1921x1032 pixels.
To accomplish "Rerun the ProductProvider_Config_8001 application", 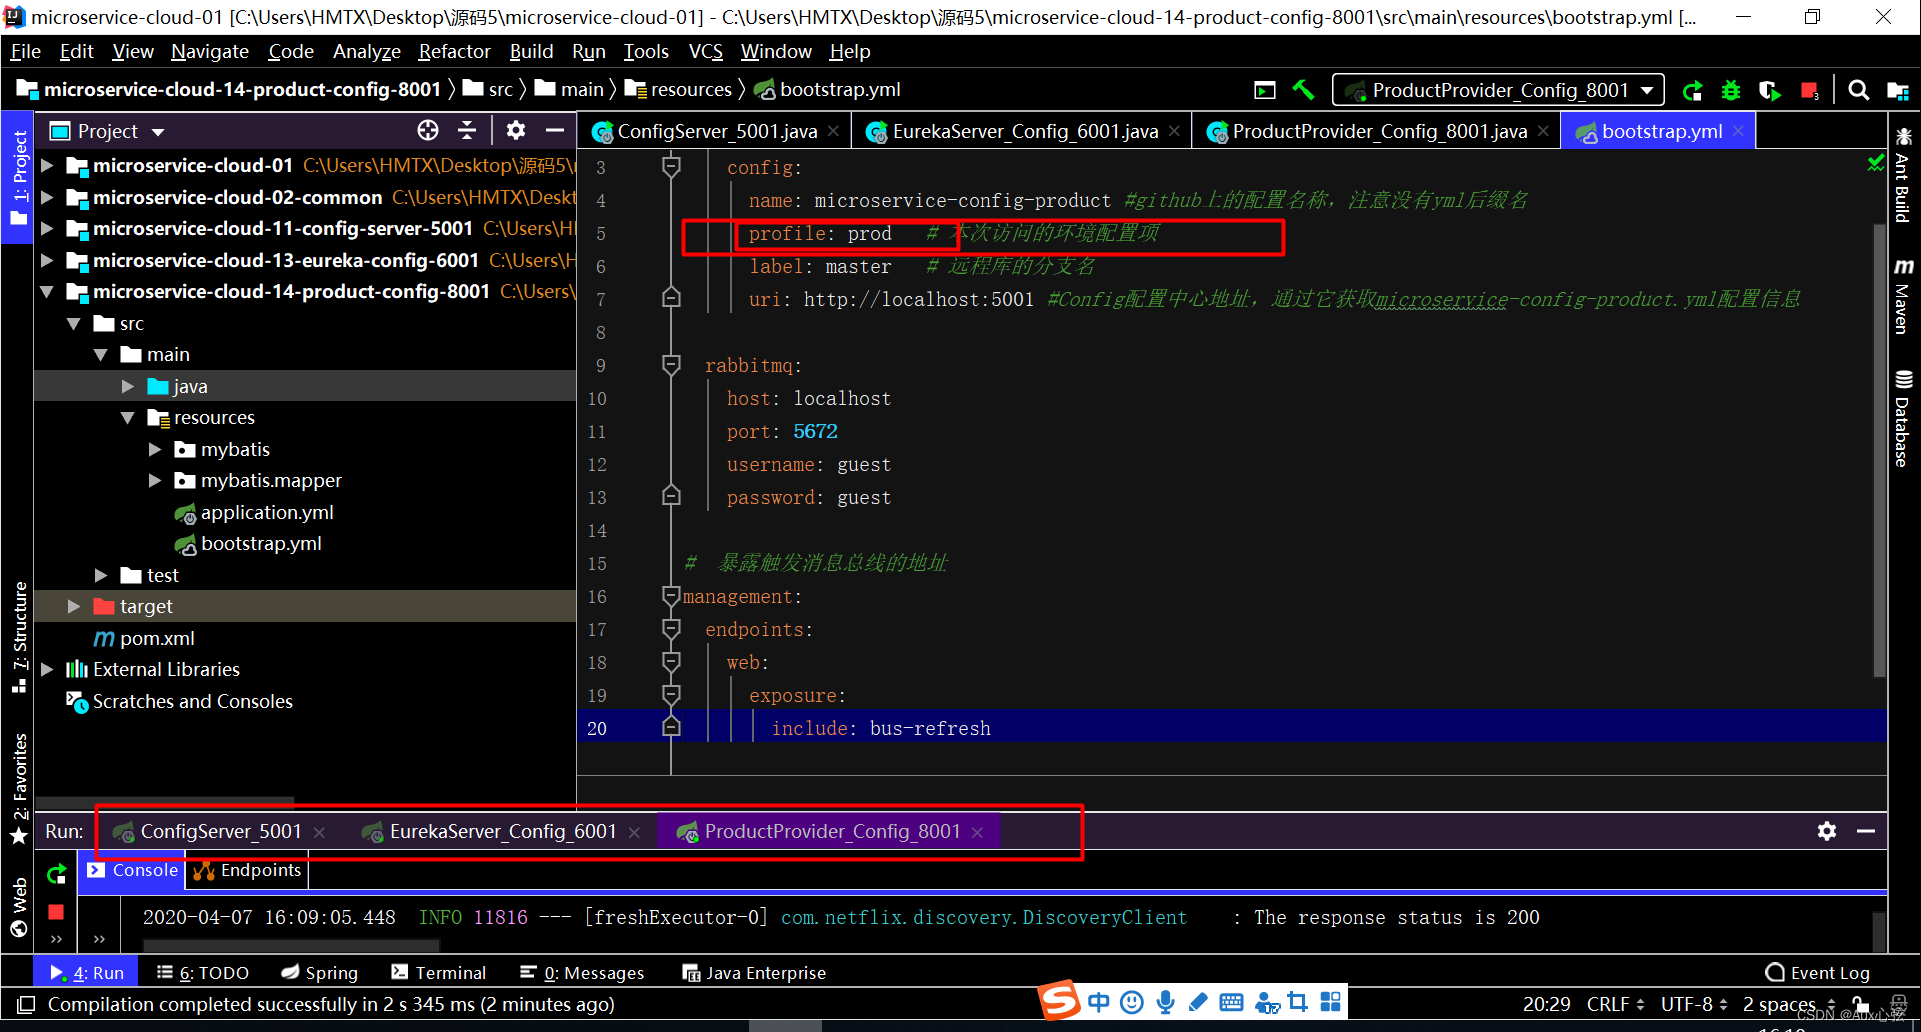I will [1693, 90].
